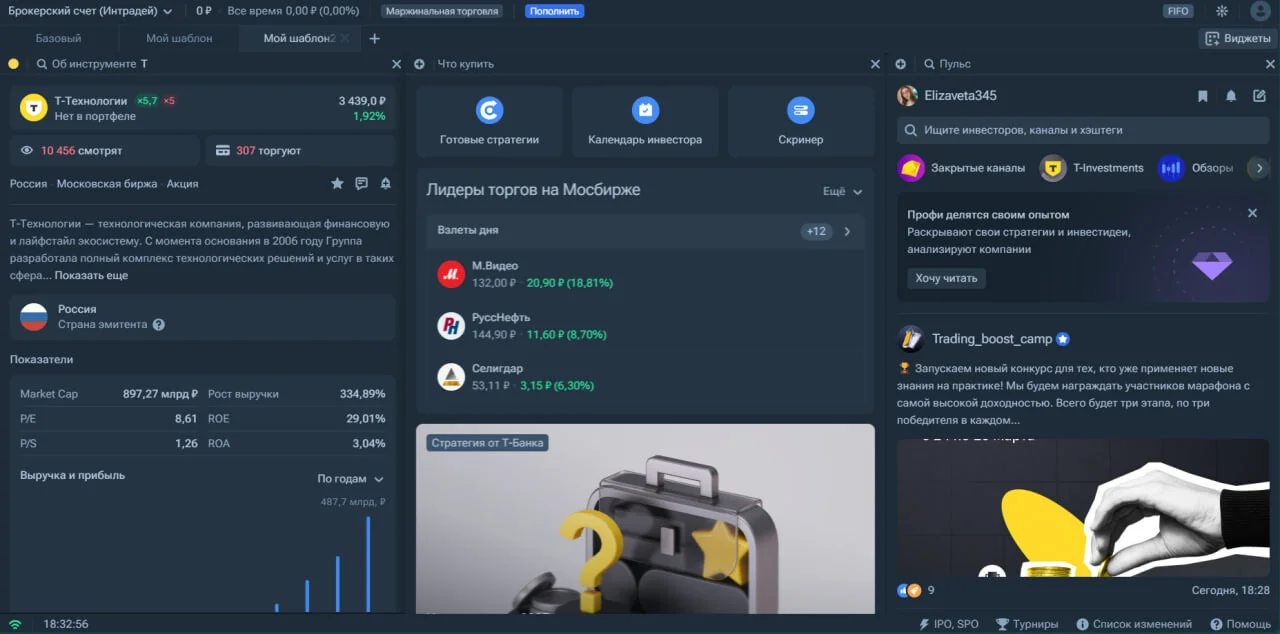Viewport: 1280px width, 634px height.
Task: Select the РуссНефть row
Action: click(x=645, y=325)
